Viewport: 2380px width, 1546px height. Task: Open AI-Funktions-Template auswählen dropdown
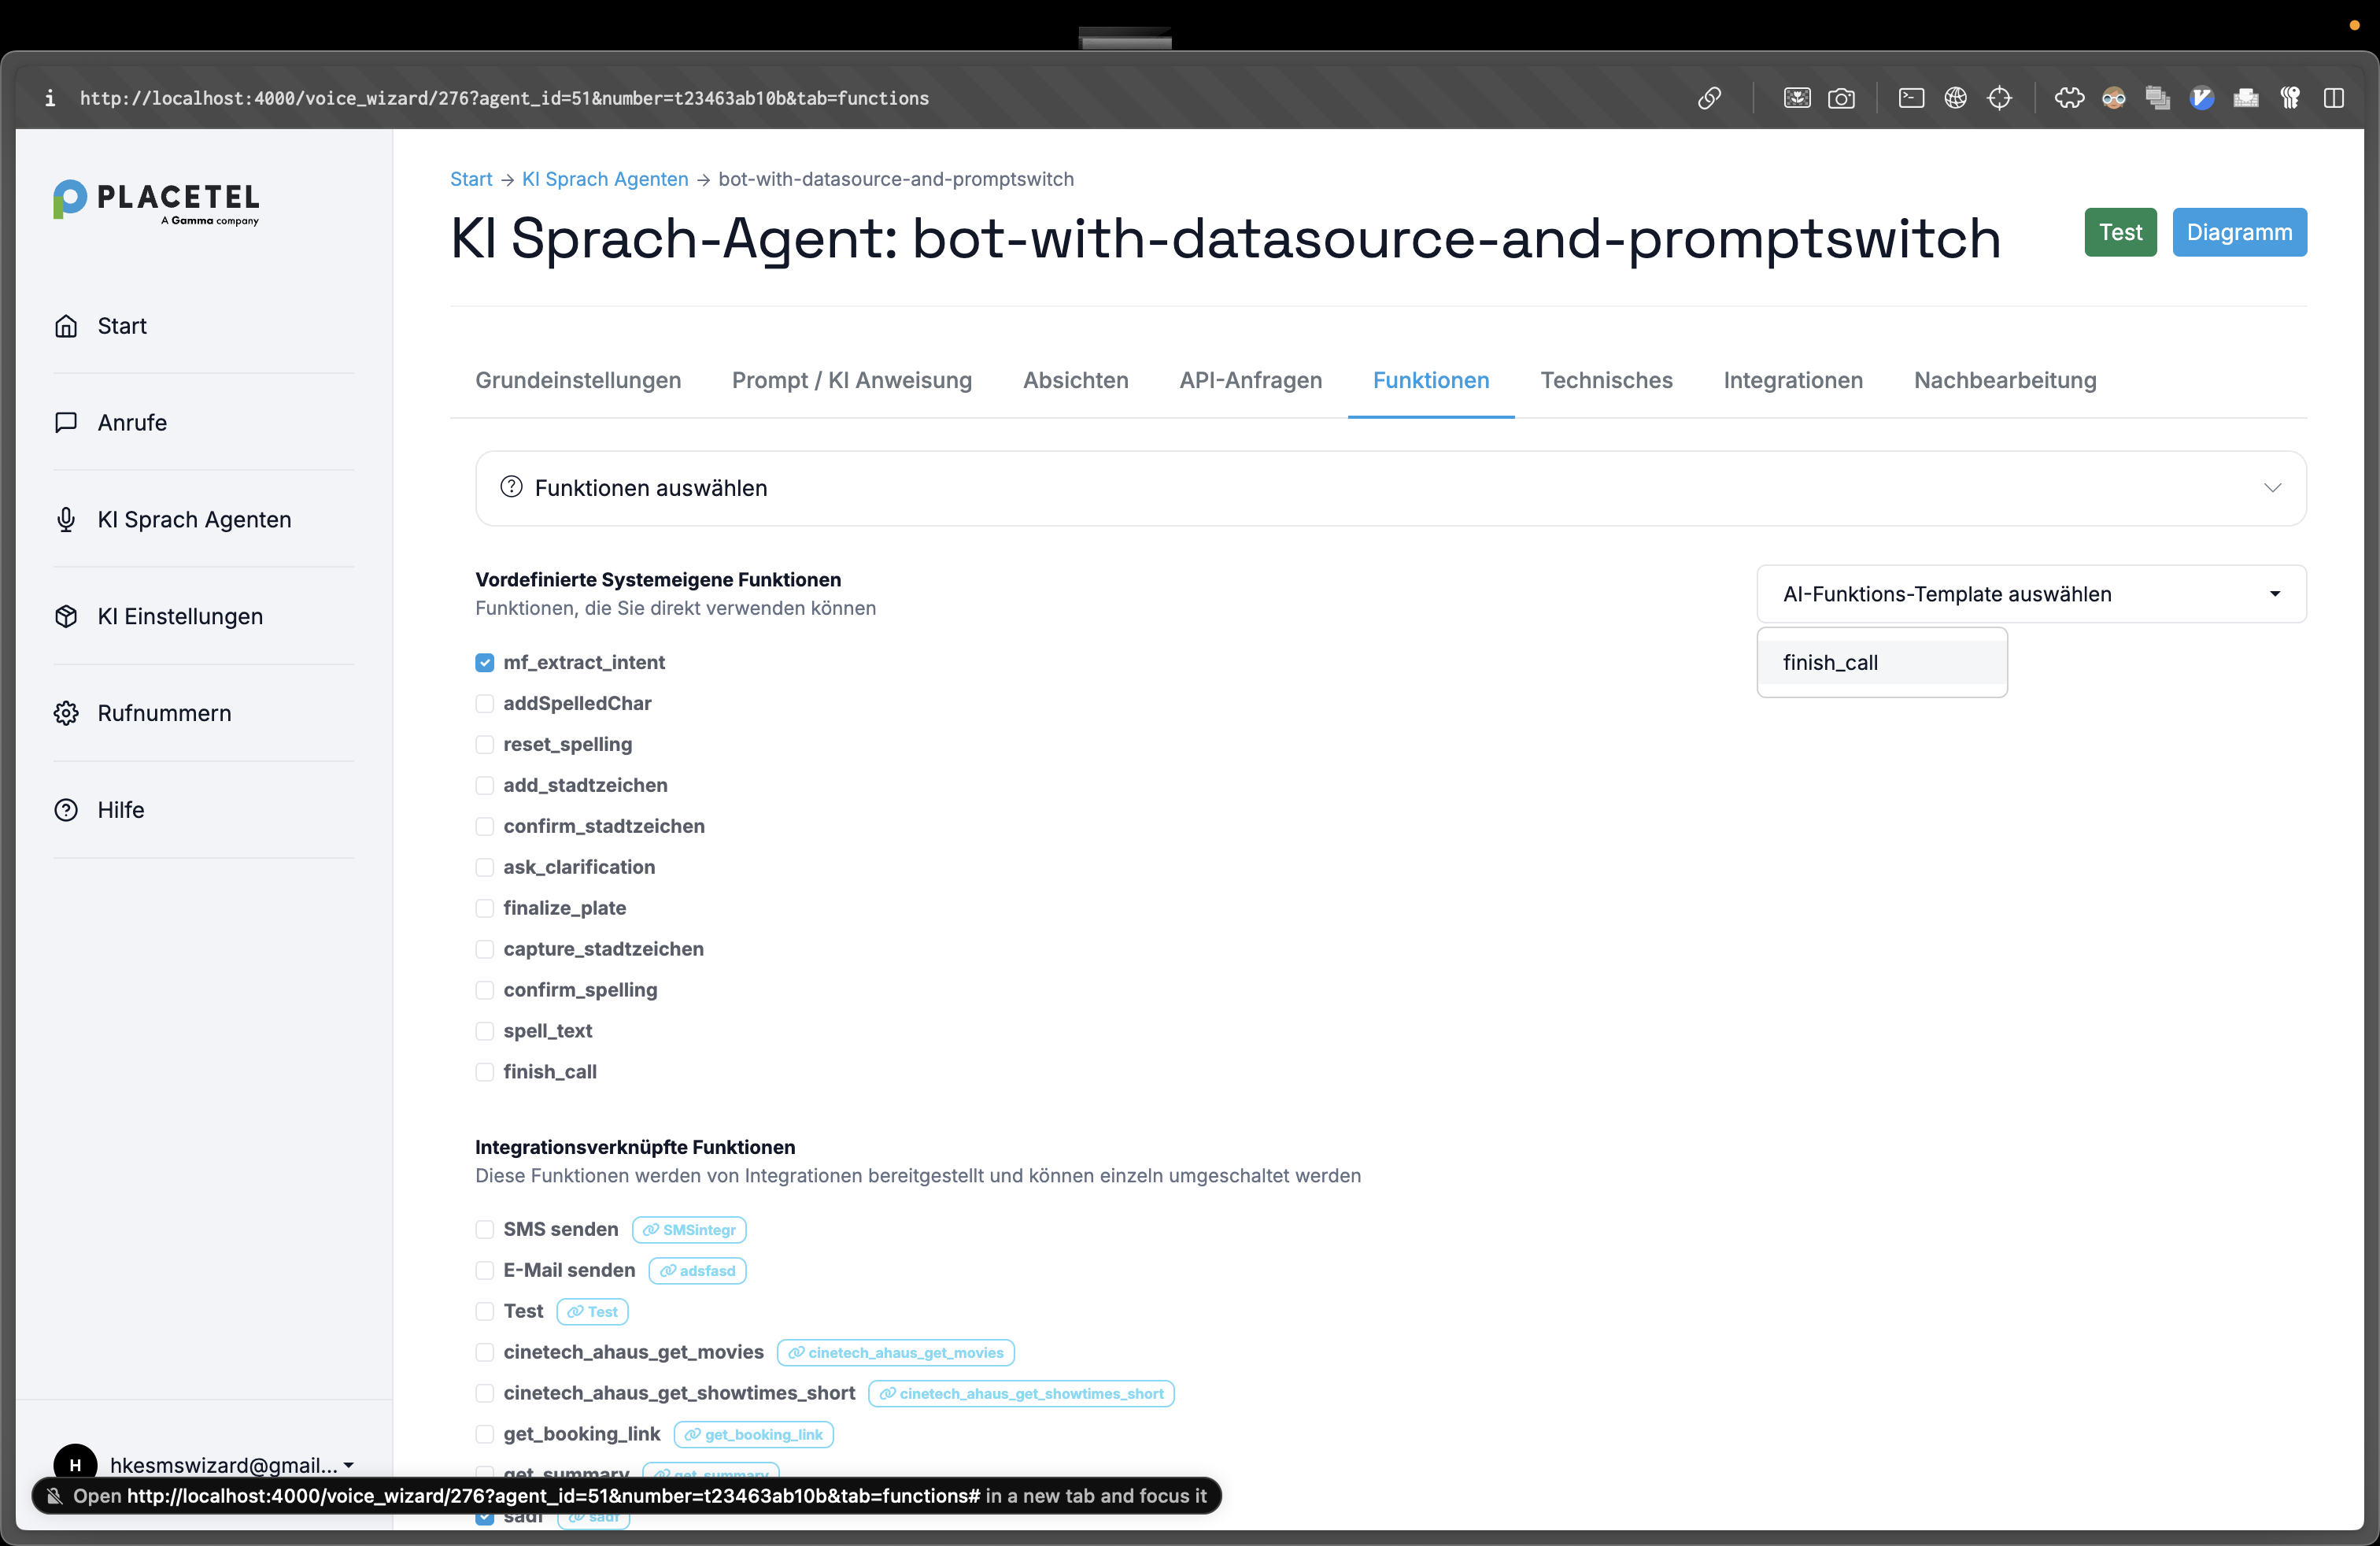coord(2030,594)
